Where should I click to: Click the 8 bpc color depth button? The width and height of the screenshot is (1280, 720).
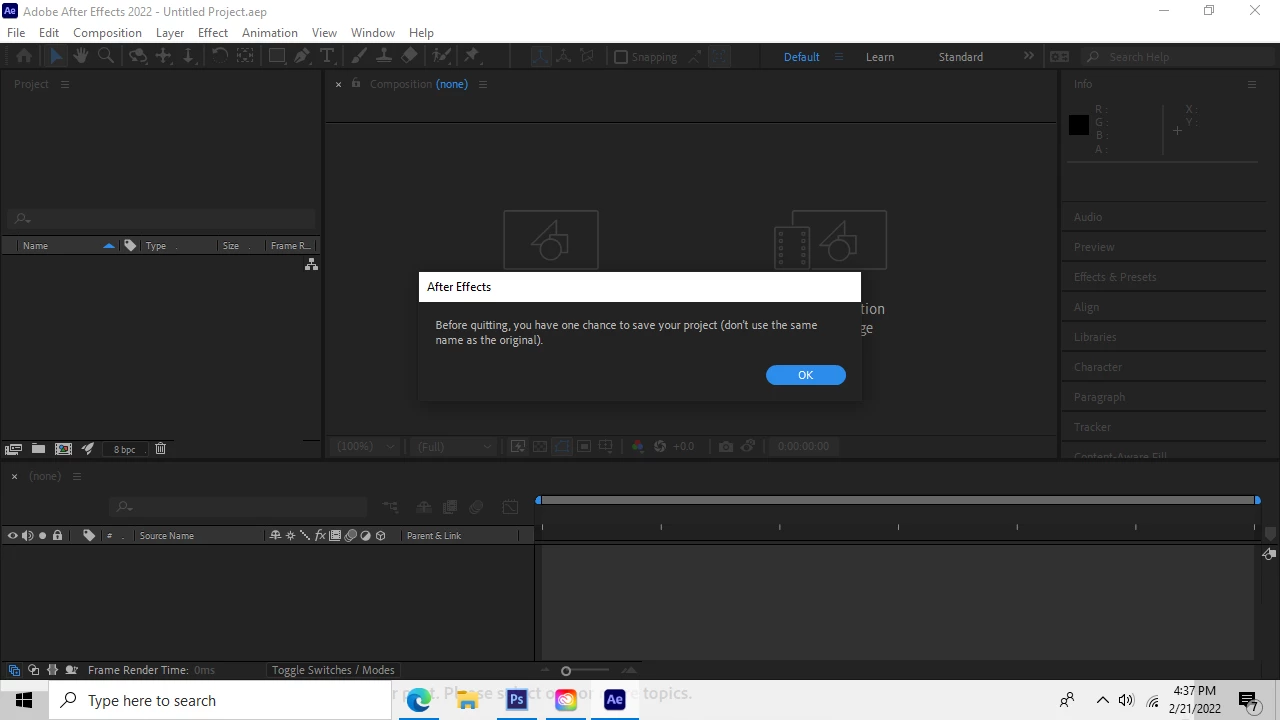(x=124, y=449)
